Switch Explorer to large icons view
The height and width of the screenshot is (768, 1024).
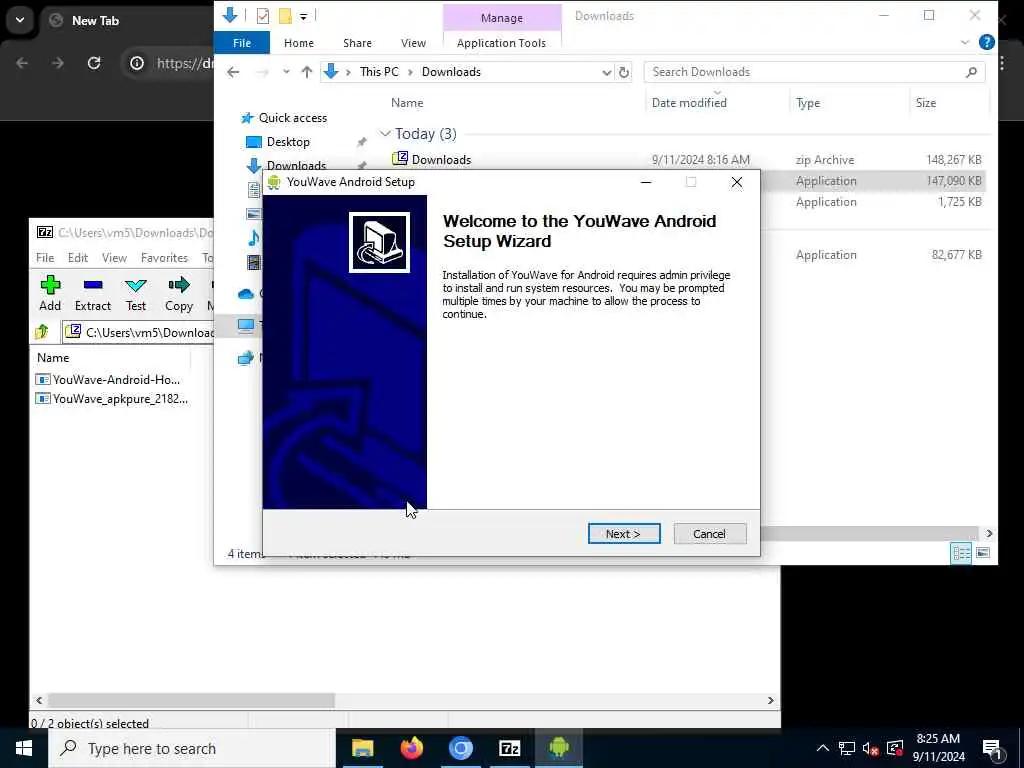click(x=982, y=553)
